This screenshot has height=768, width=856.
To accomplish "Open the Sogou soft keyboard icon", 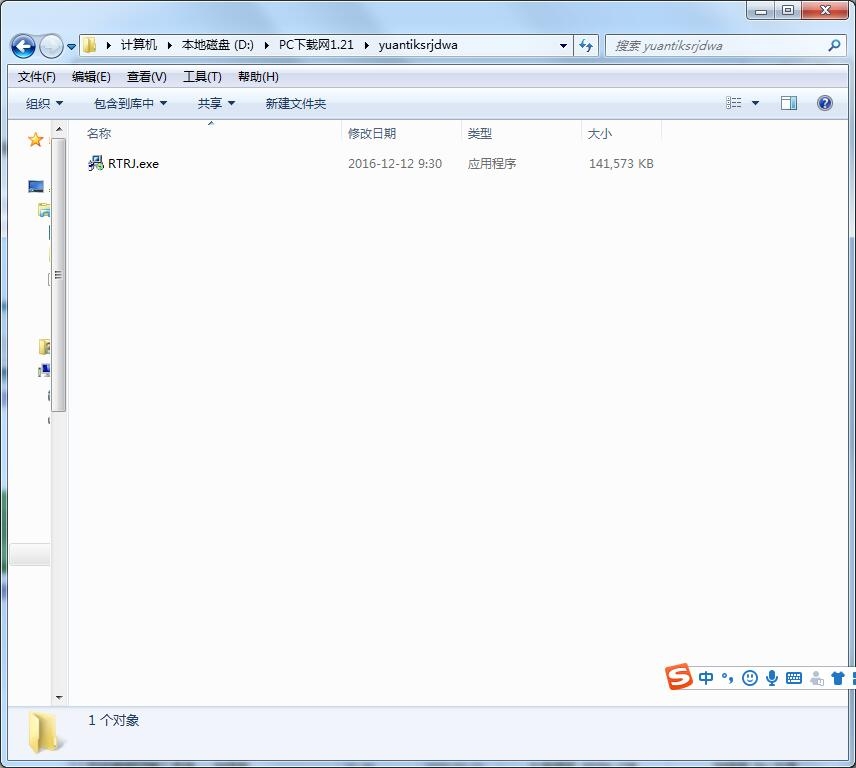I will [794, 678].
